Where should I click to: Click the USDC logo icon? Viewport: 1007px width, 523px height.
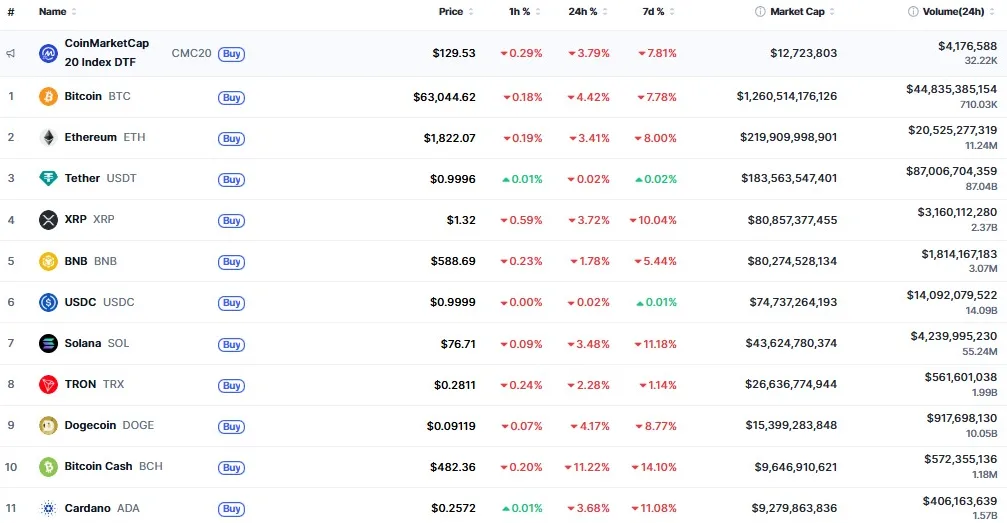click(x=48, y=302)
